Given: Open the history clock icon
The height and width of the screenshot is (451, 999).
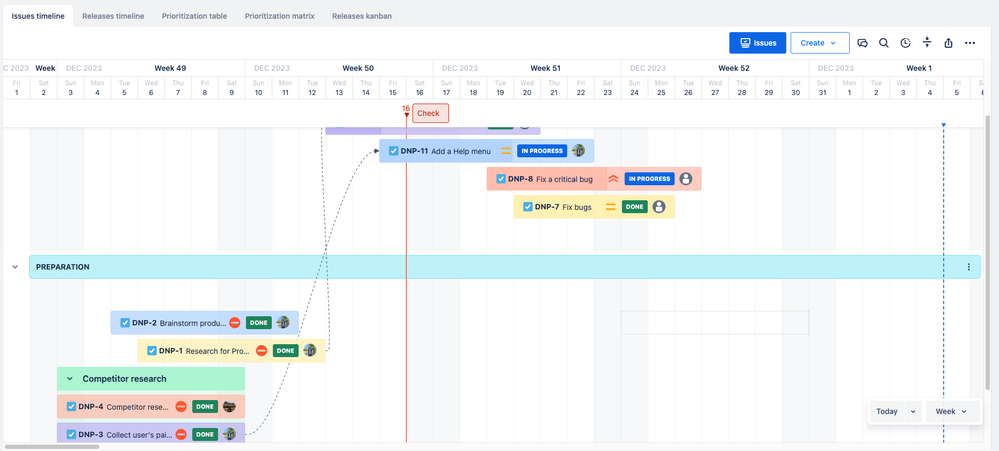Looking at the screenshot, I should [905, 43].
